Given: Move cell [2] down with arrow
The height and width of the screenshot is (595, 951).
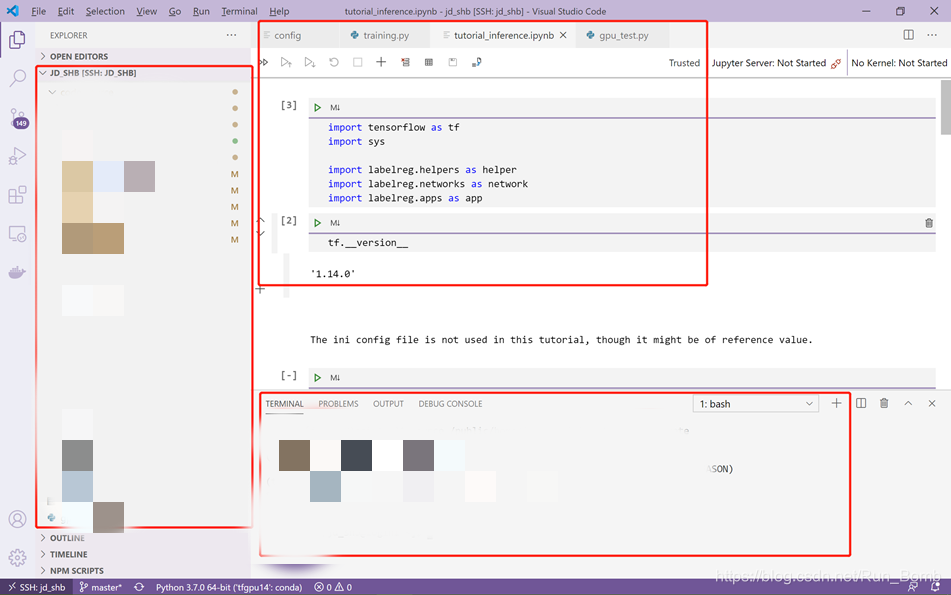Looking at the screenshot, I should 261,233.
